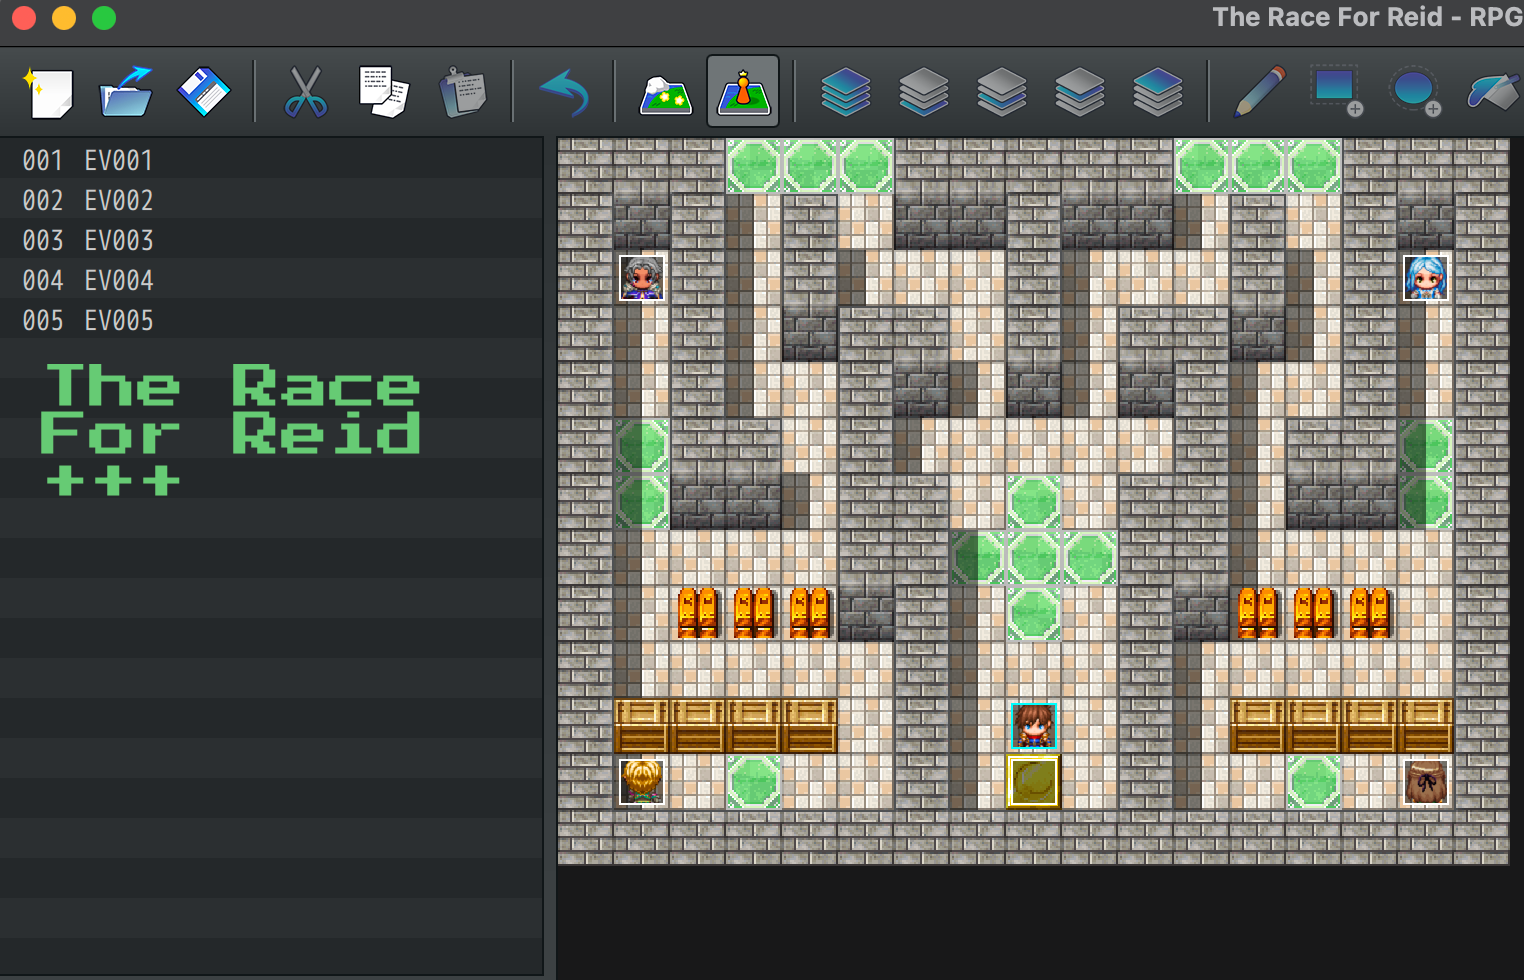Image resolution: width=1524 pixels, height=980 pixels.
Task: Select the Flood Fill tool
Action: pyautogui.click(x=1494, y=92)
